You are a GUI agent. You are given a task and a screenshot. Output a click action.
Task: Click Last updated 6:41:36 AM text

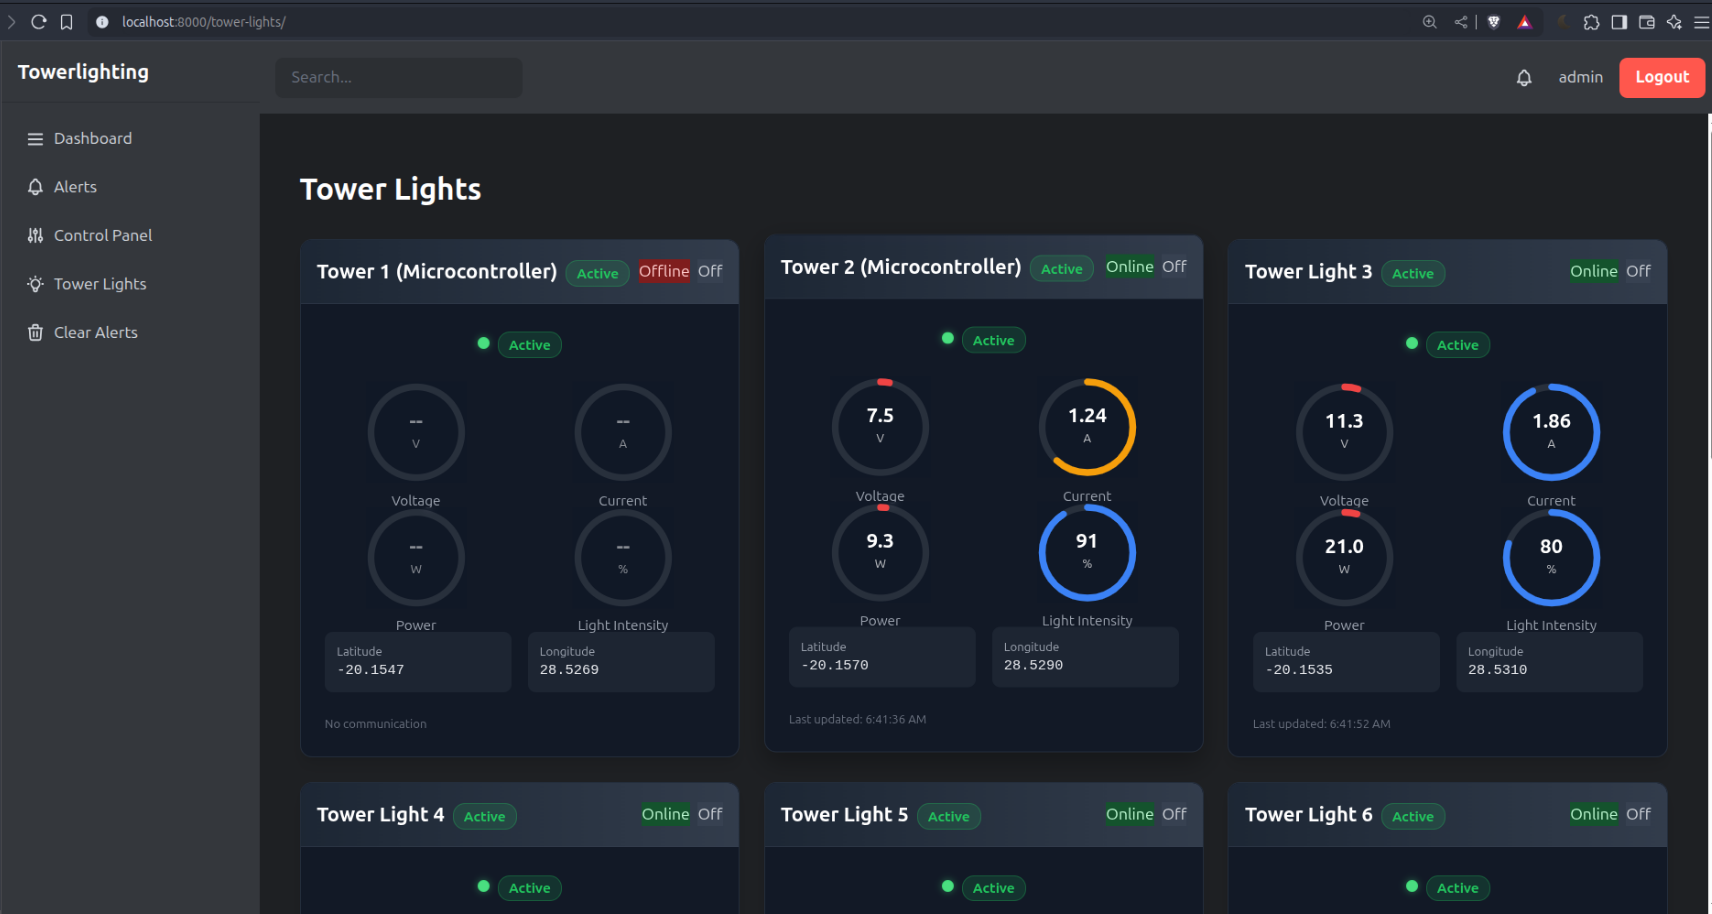click(x=857, y=719)
